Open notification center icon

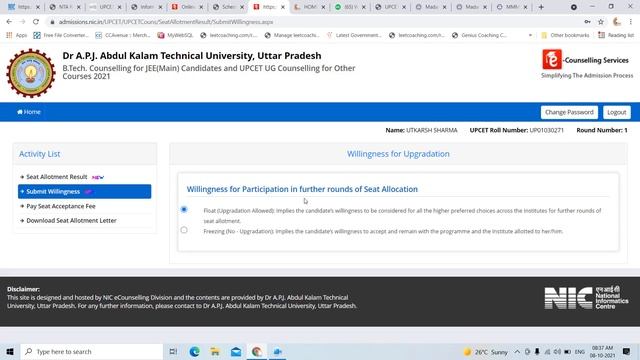tap(627, 352)
